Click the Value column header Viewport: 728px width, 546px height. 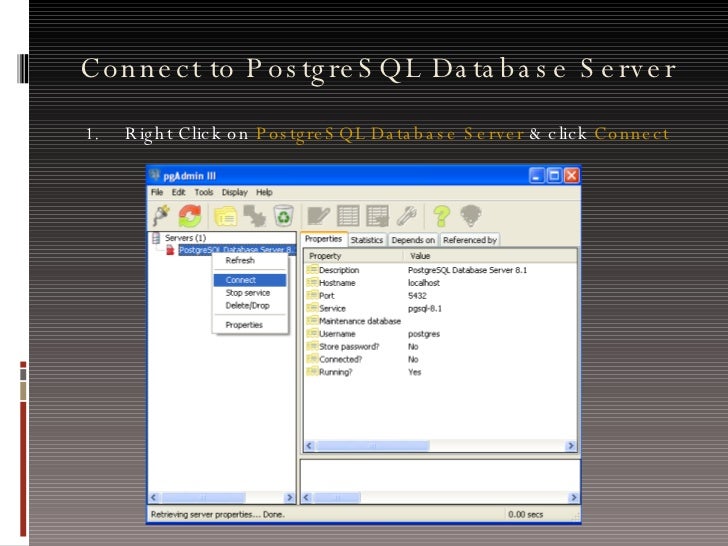489,256
